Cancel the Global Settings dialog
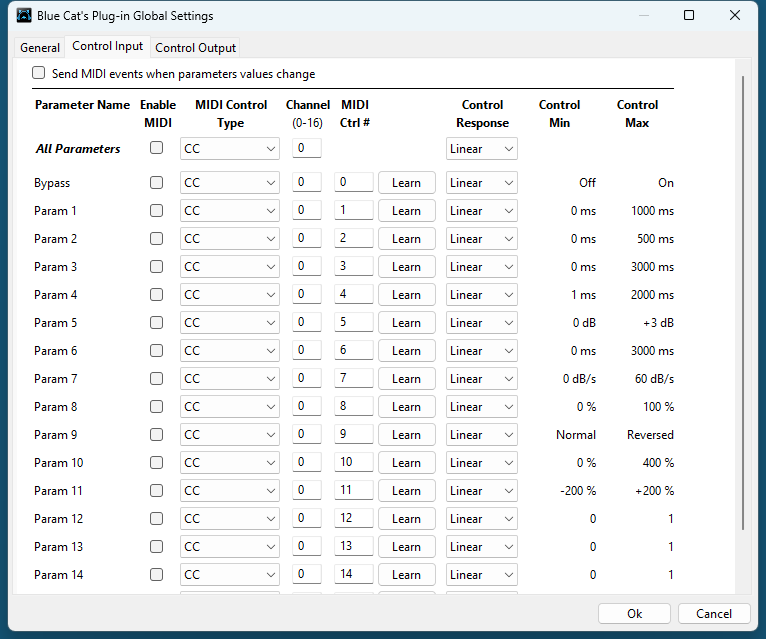This screenshot has width=766, height=639. click(713, 614)
